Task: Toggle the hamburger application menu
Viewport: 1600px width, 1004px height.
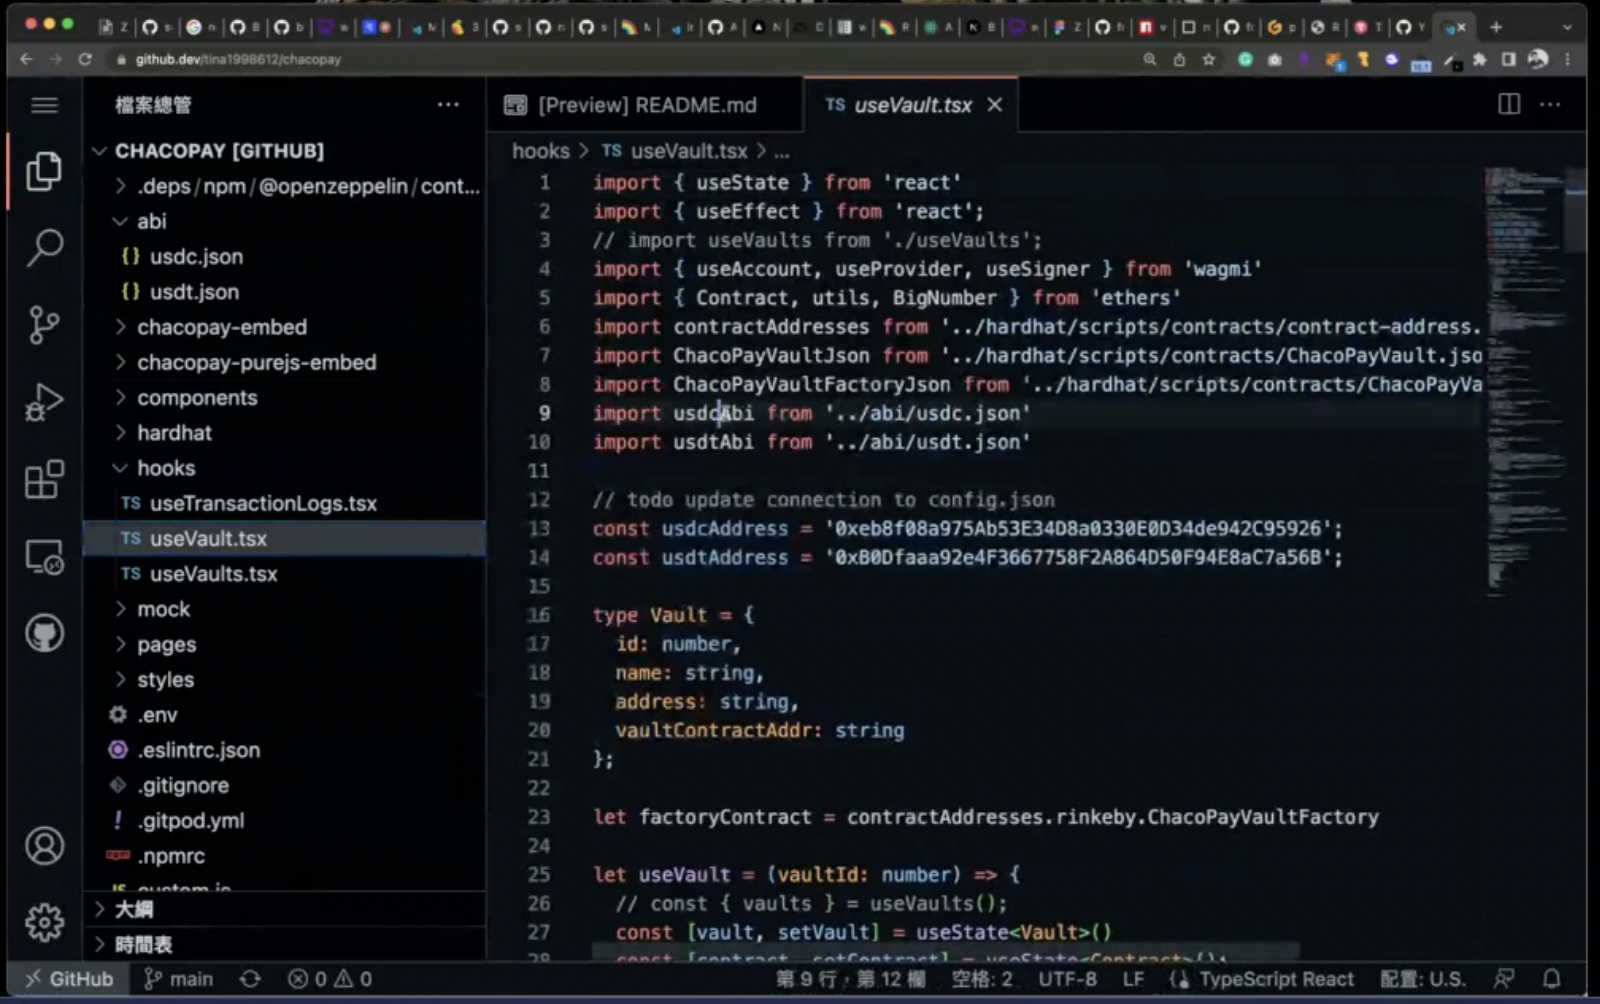Action: pos(44,105)
